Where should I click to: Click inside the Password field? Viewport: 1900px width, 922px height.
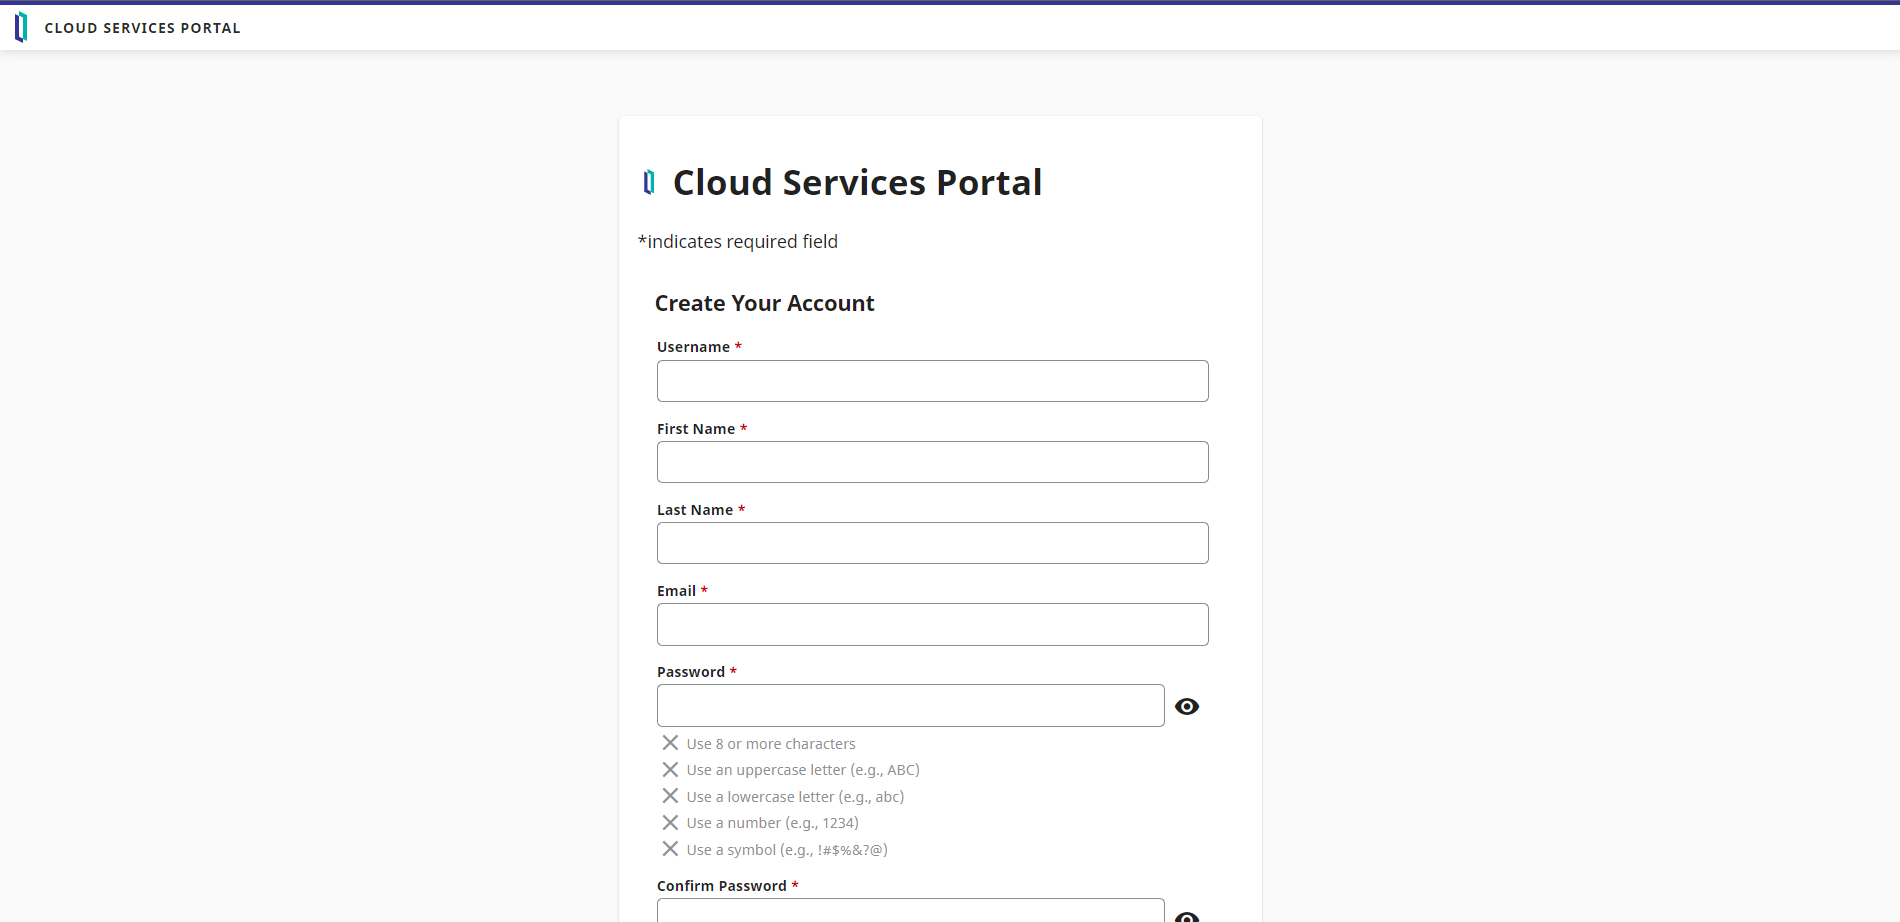coord(910,706)
